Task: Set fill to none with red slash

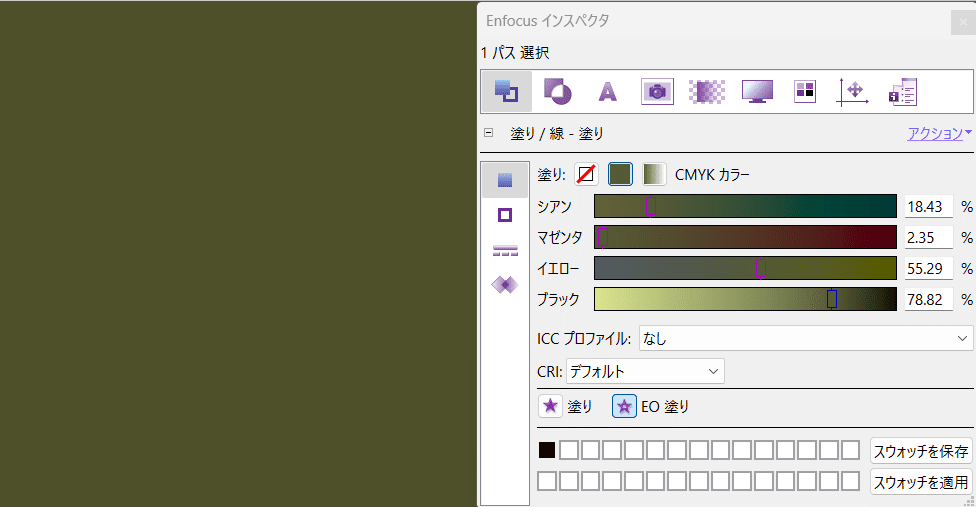Action: 586,174
